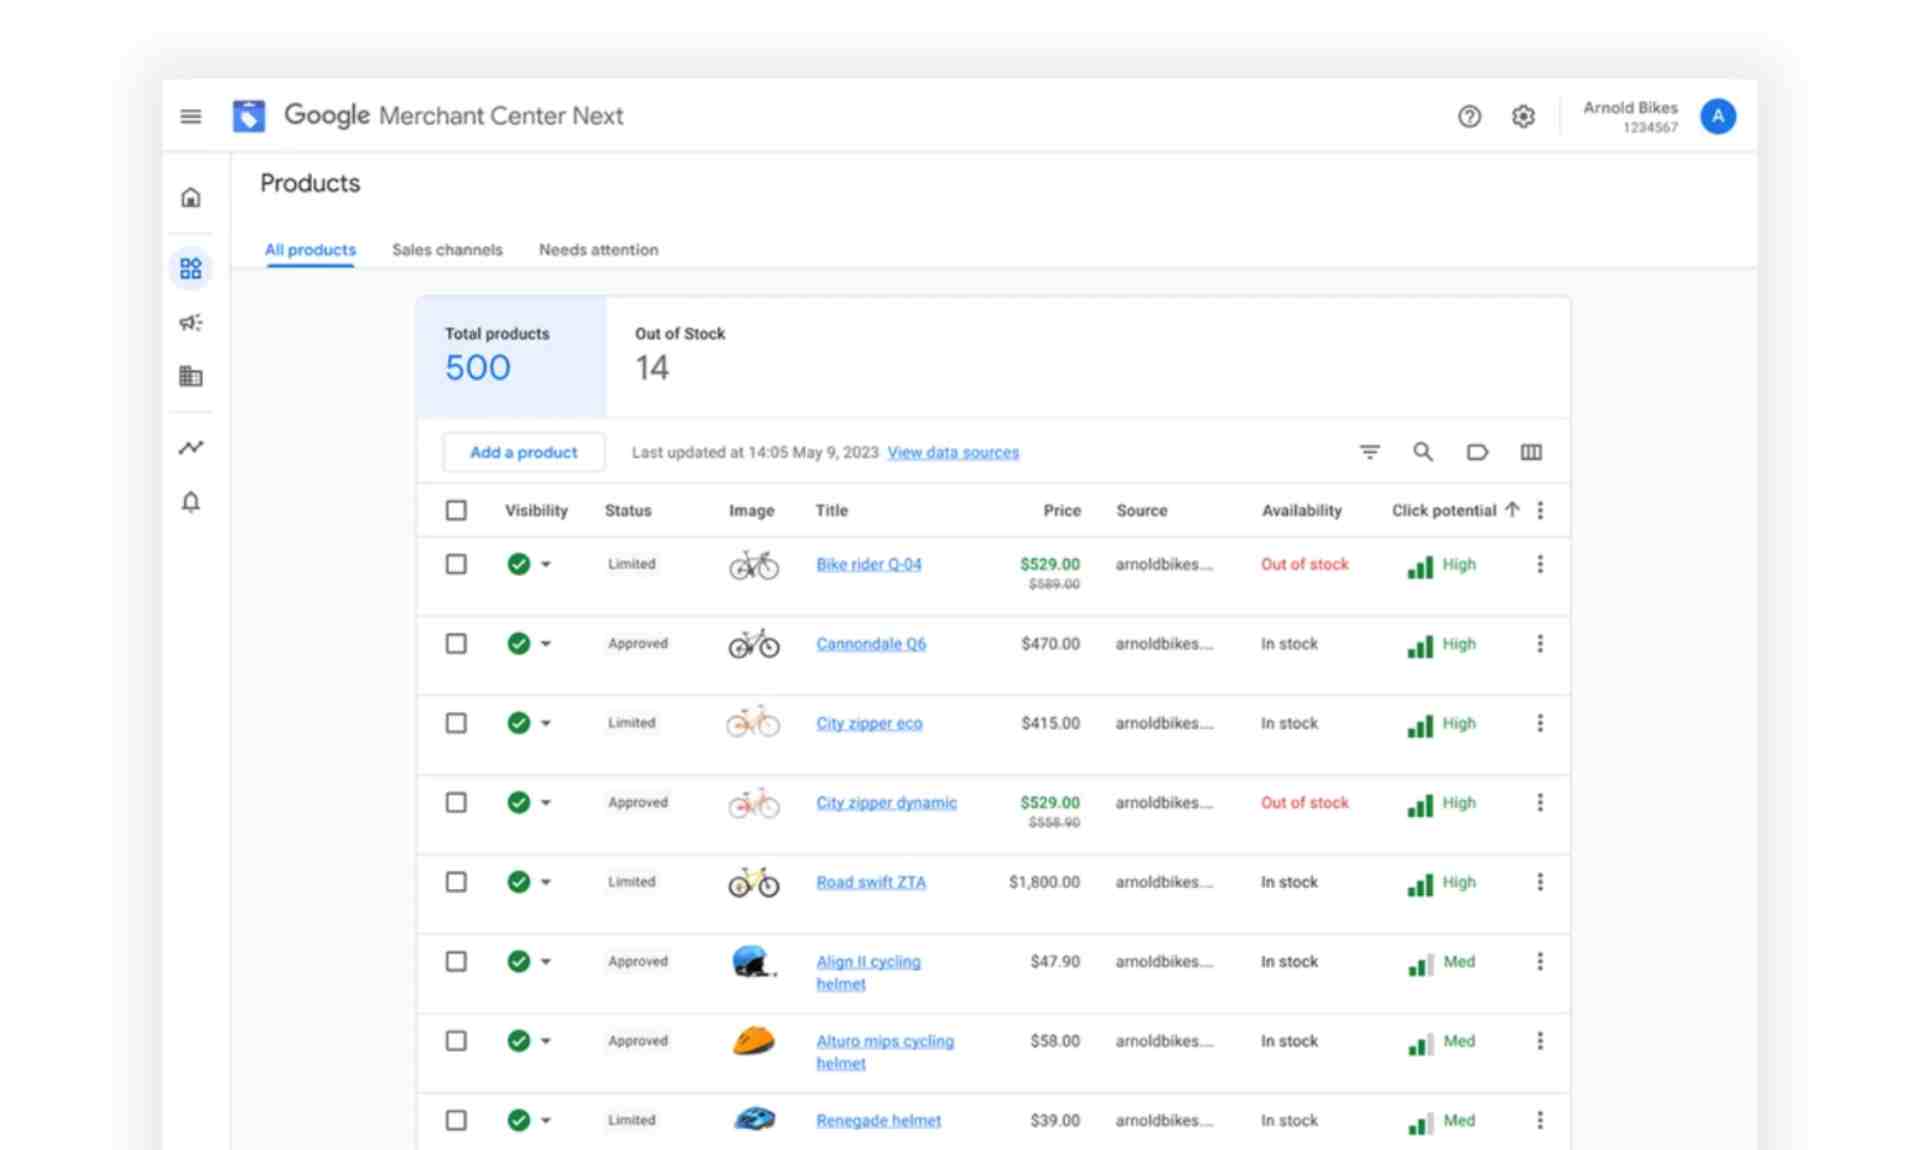1920x1150 pixels.
Task: Click the search magnifier above the table
Action: 1423,452
